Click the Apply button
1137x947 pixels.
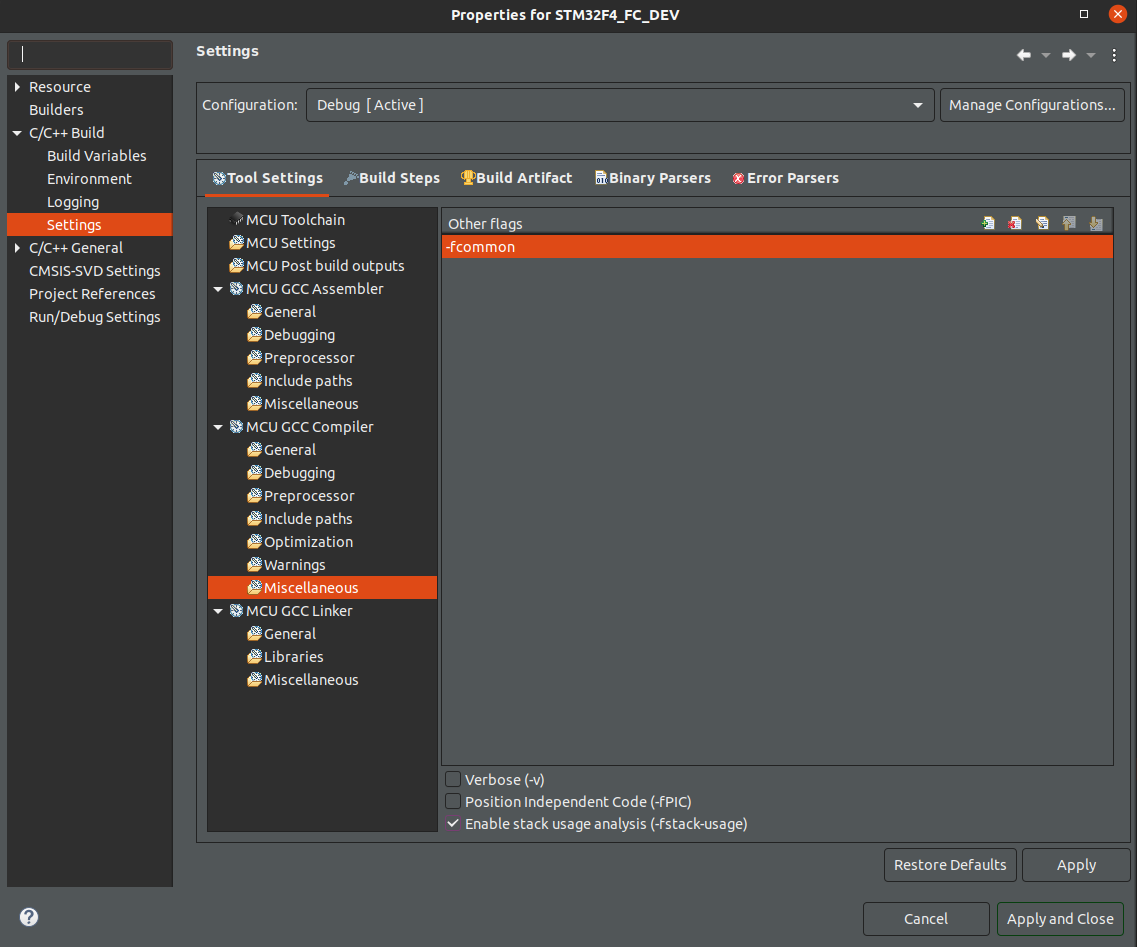coord(1076,865)
